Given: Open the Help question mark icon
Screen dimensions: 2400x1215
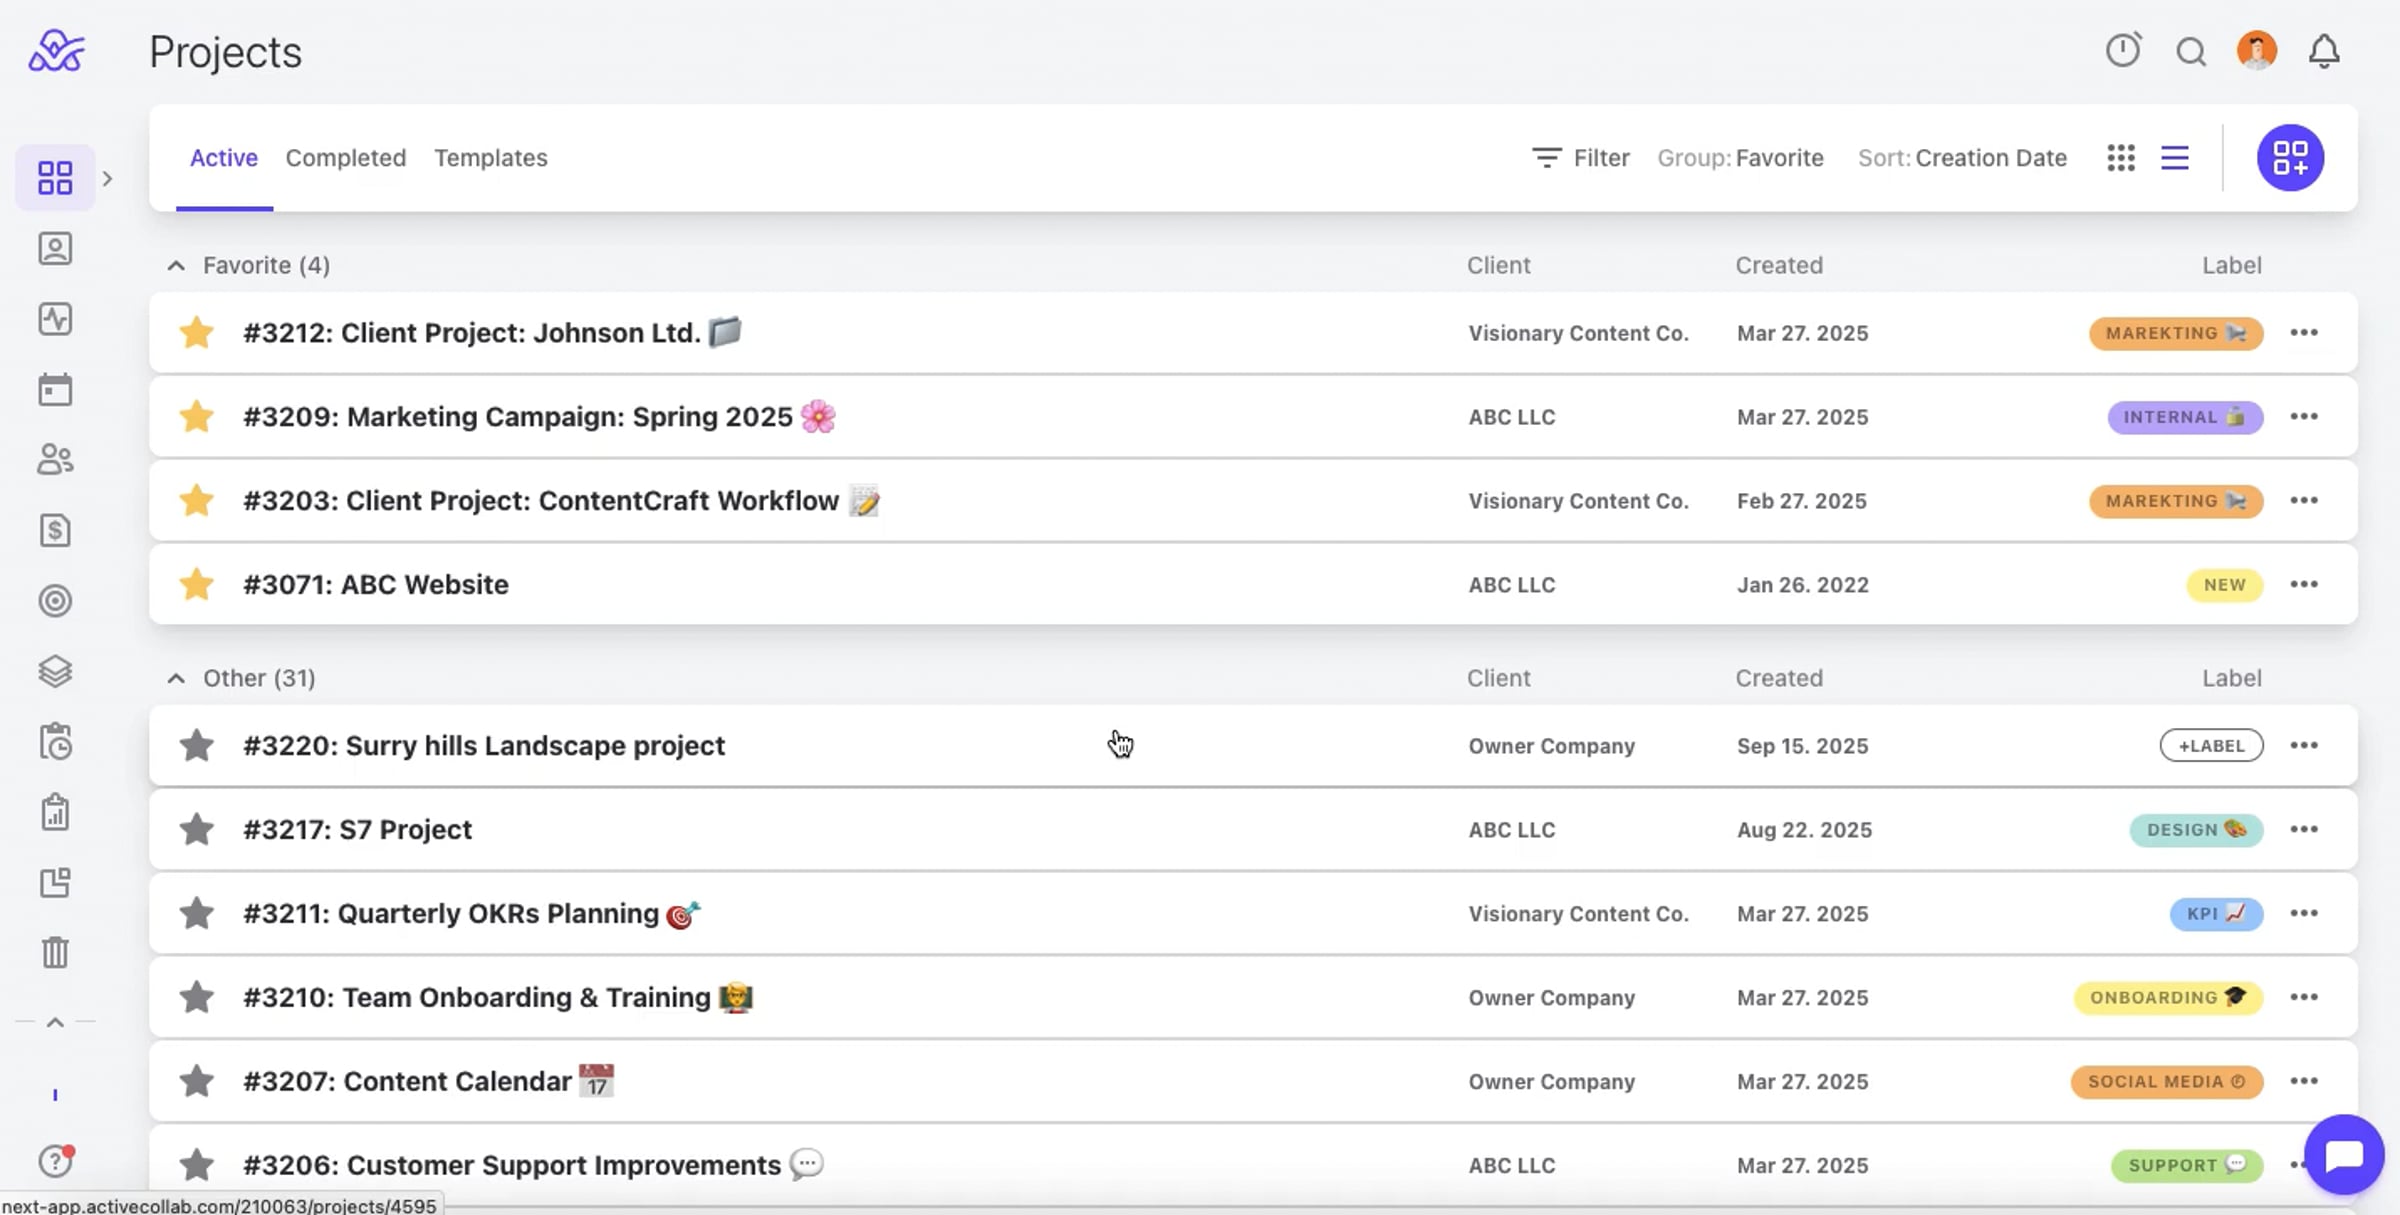Looking at the screenshot, I should coord(56,1160).
